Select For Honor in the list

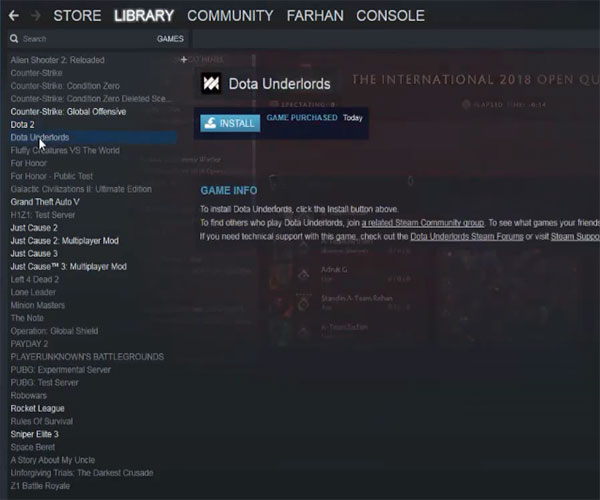(29, 163)
